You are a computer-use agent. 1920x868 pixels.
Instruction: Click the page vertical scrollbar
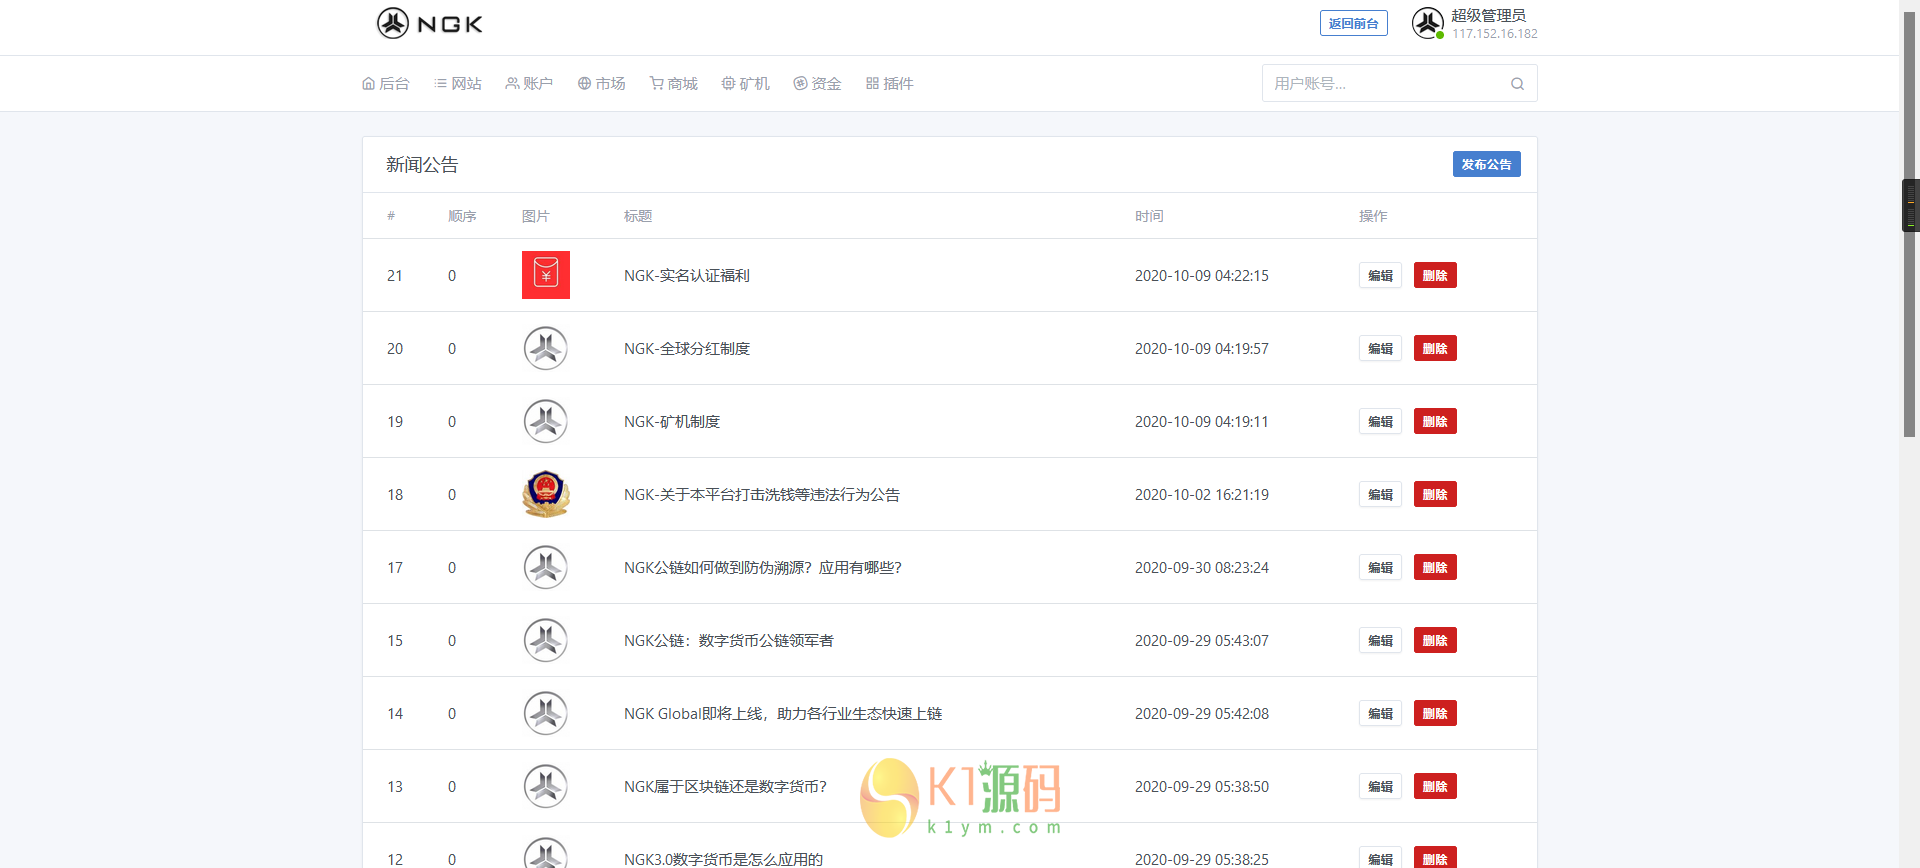click(1909, 300)
